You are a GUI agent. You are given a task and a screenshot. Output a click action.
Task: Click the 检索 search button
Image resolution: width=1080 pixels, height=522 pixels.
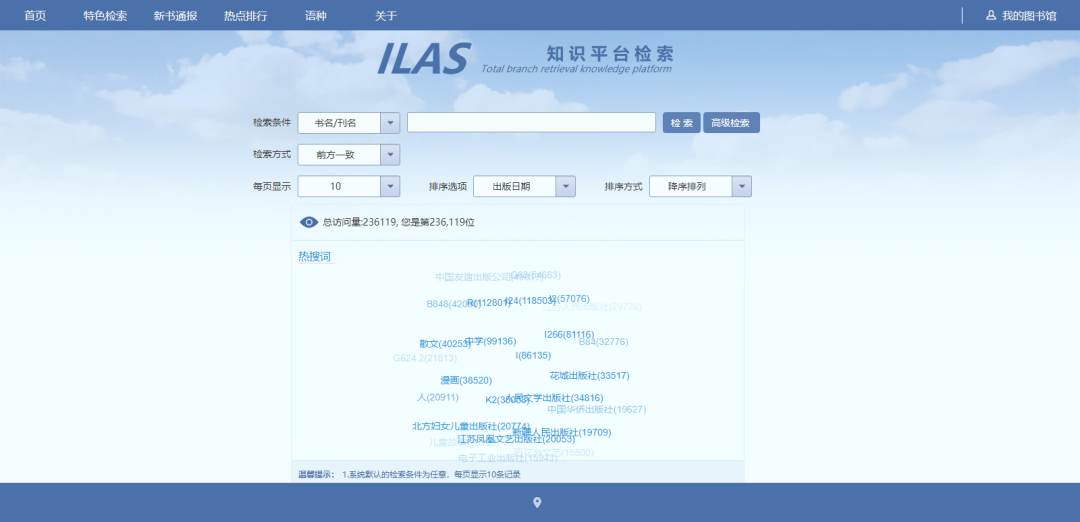[682, 123]
